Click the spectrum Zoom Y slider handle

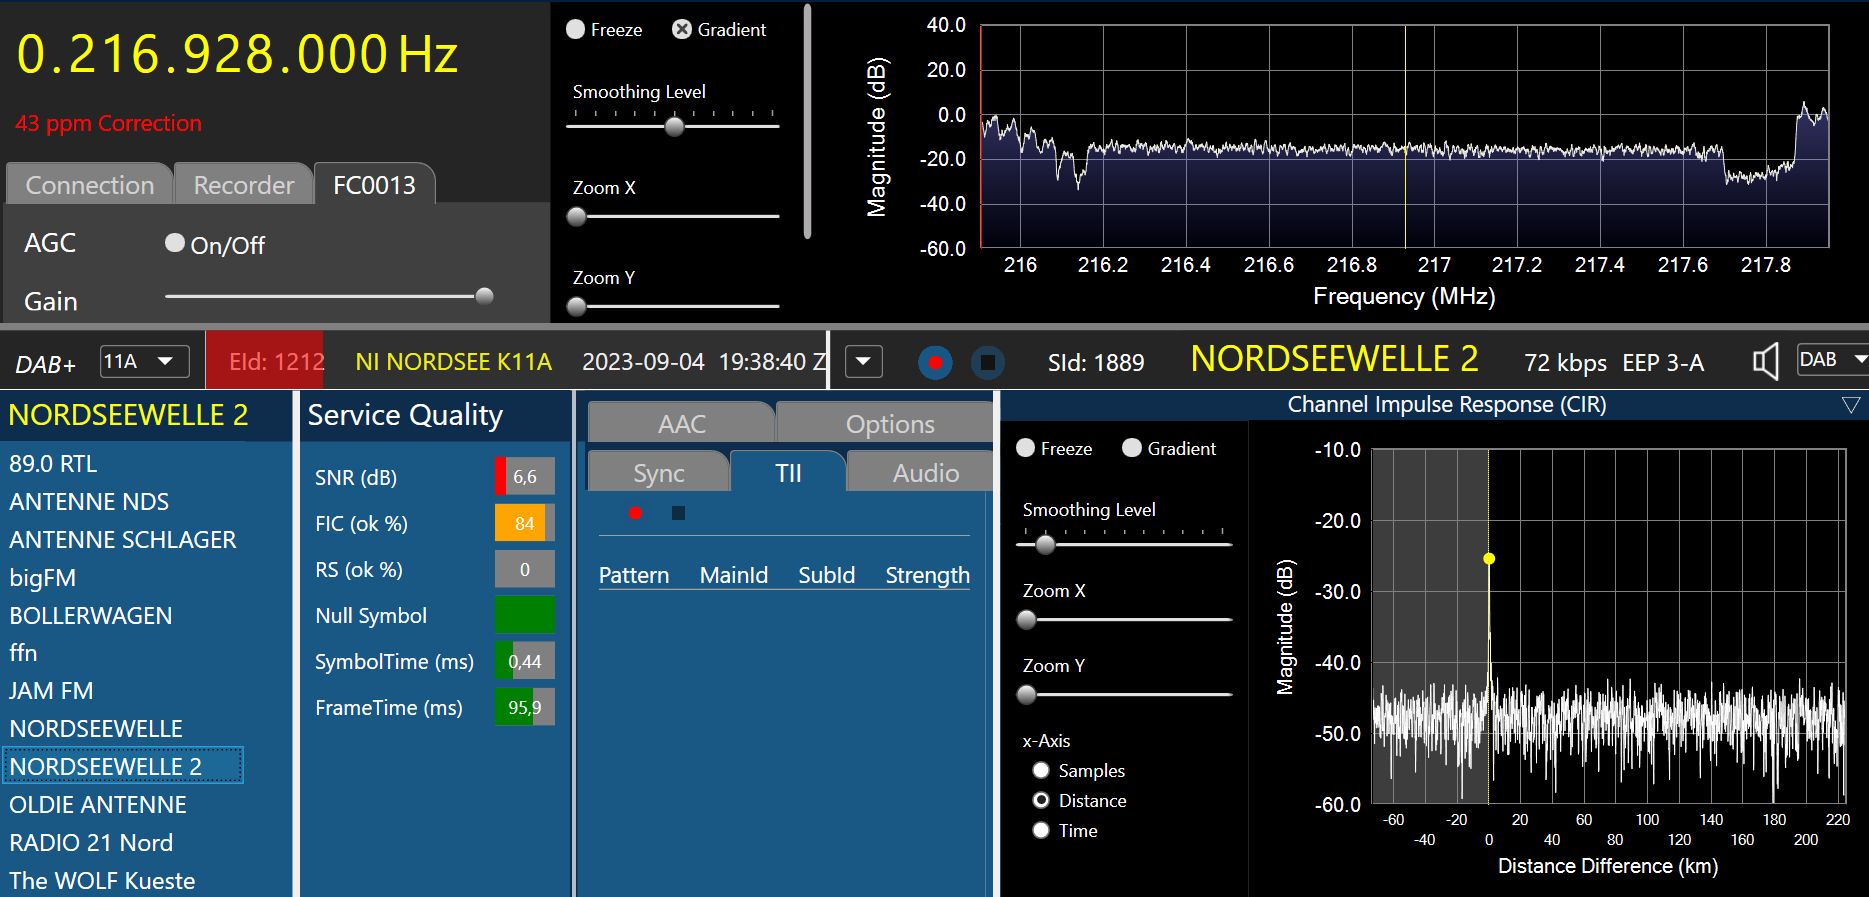point(577,306)
